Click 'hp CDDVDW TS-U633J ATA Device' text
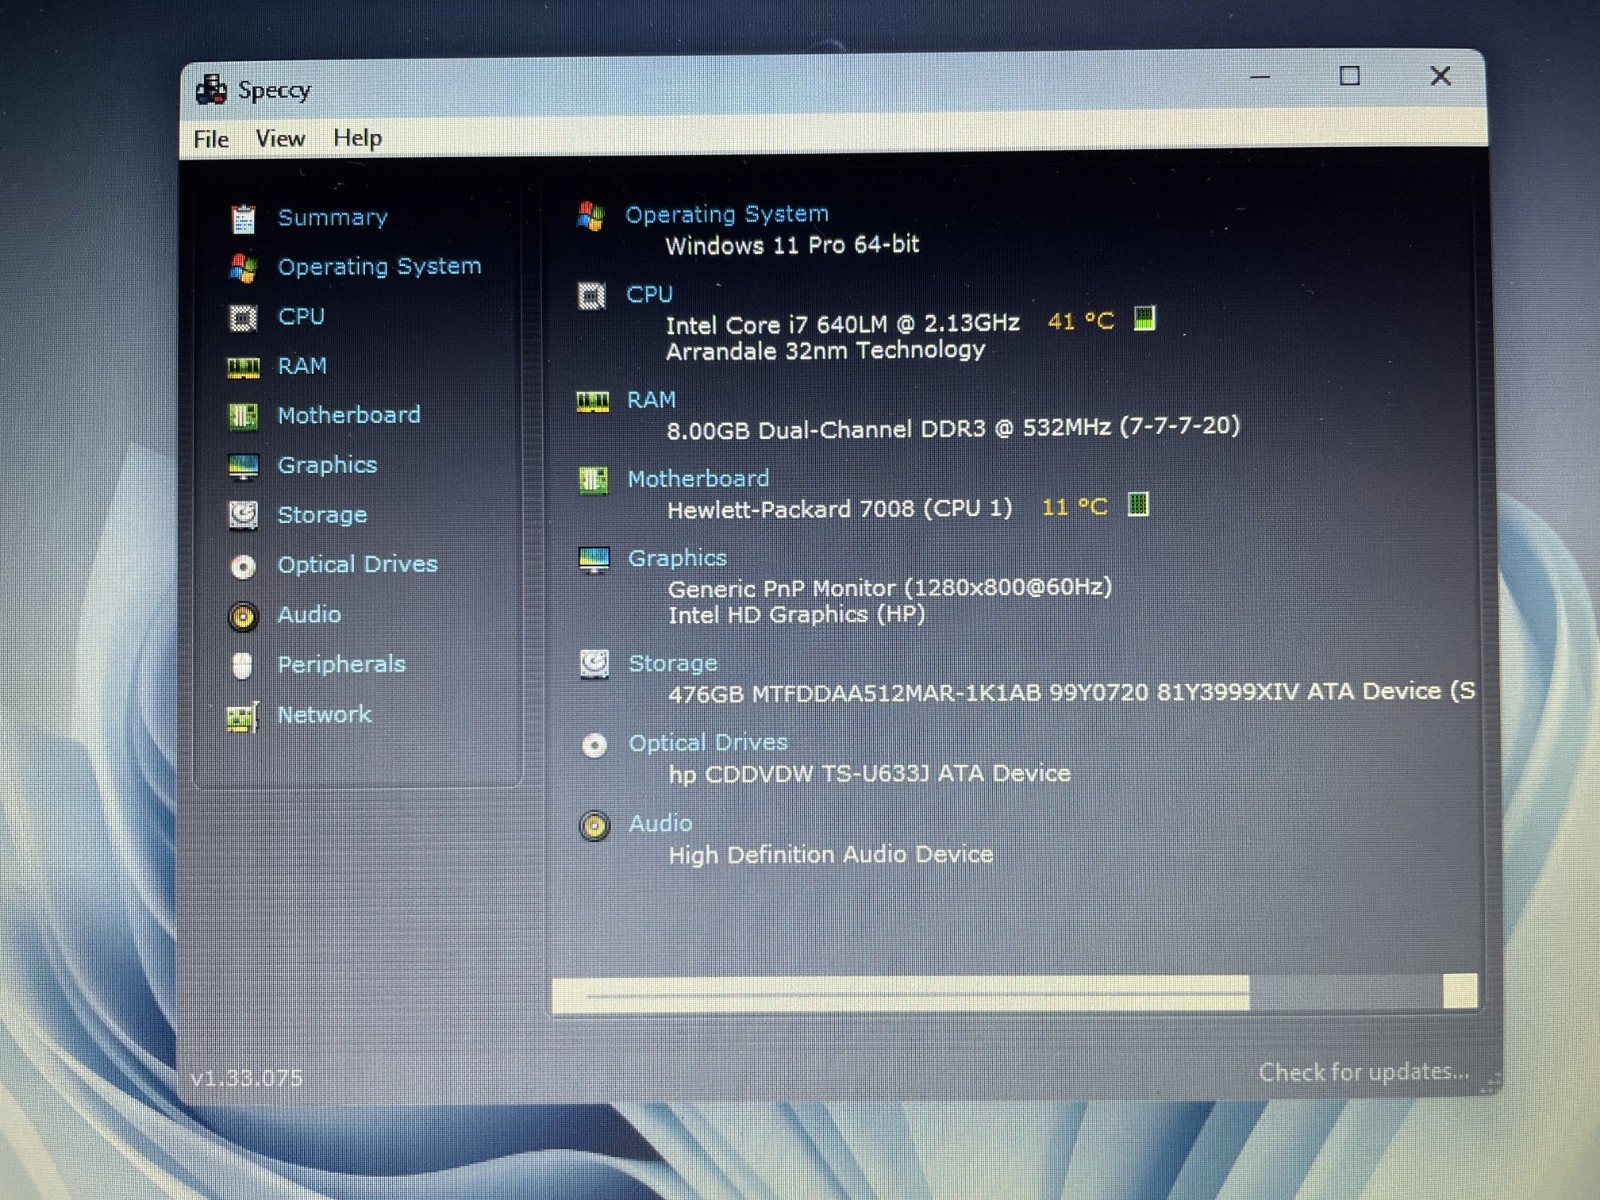 pyautogui.click(x=870, y=774)
